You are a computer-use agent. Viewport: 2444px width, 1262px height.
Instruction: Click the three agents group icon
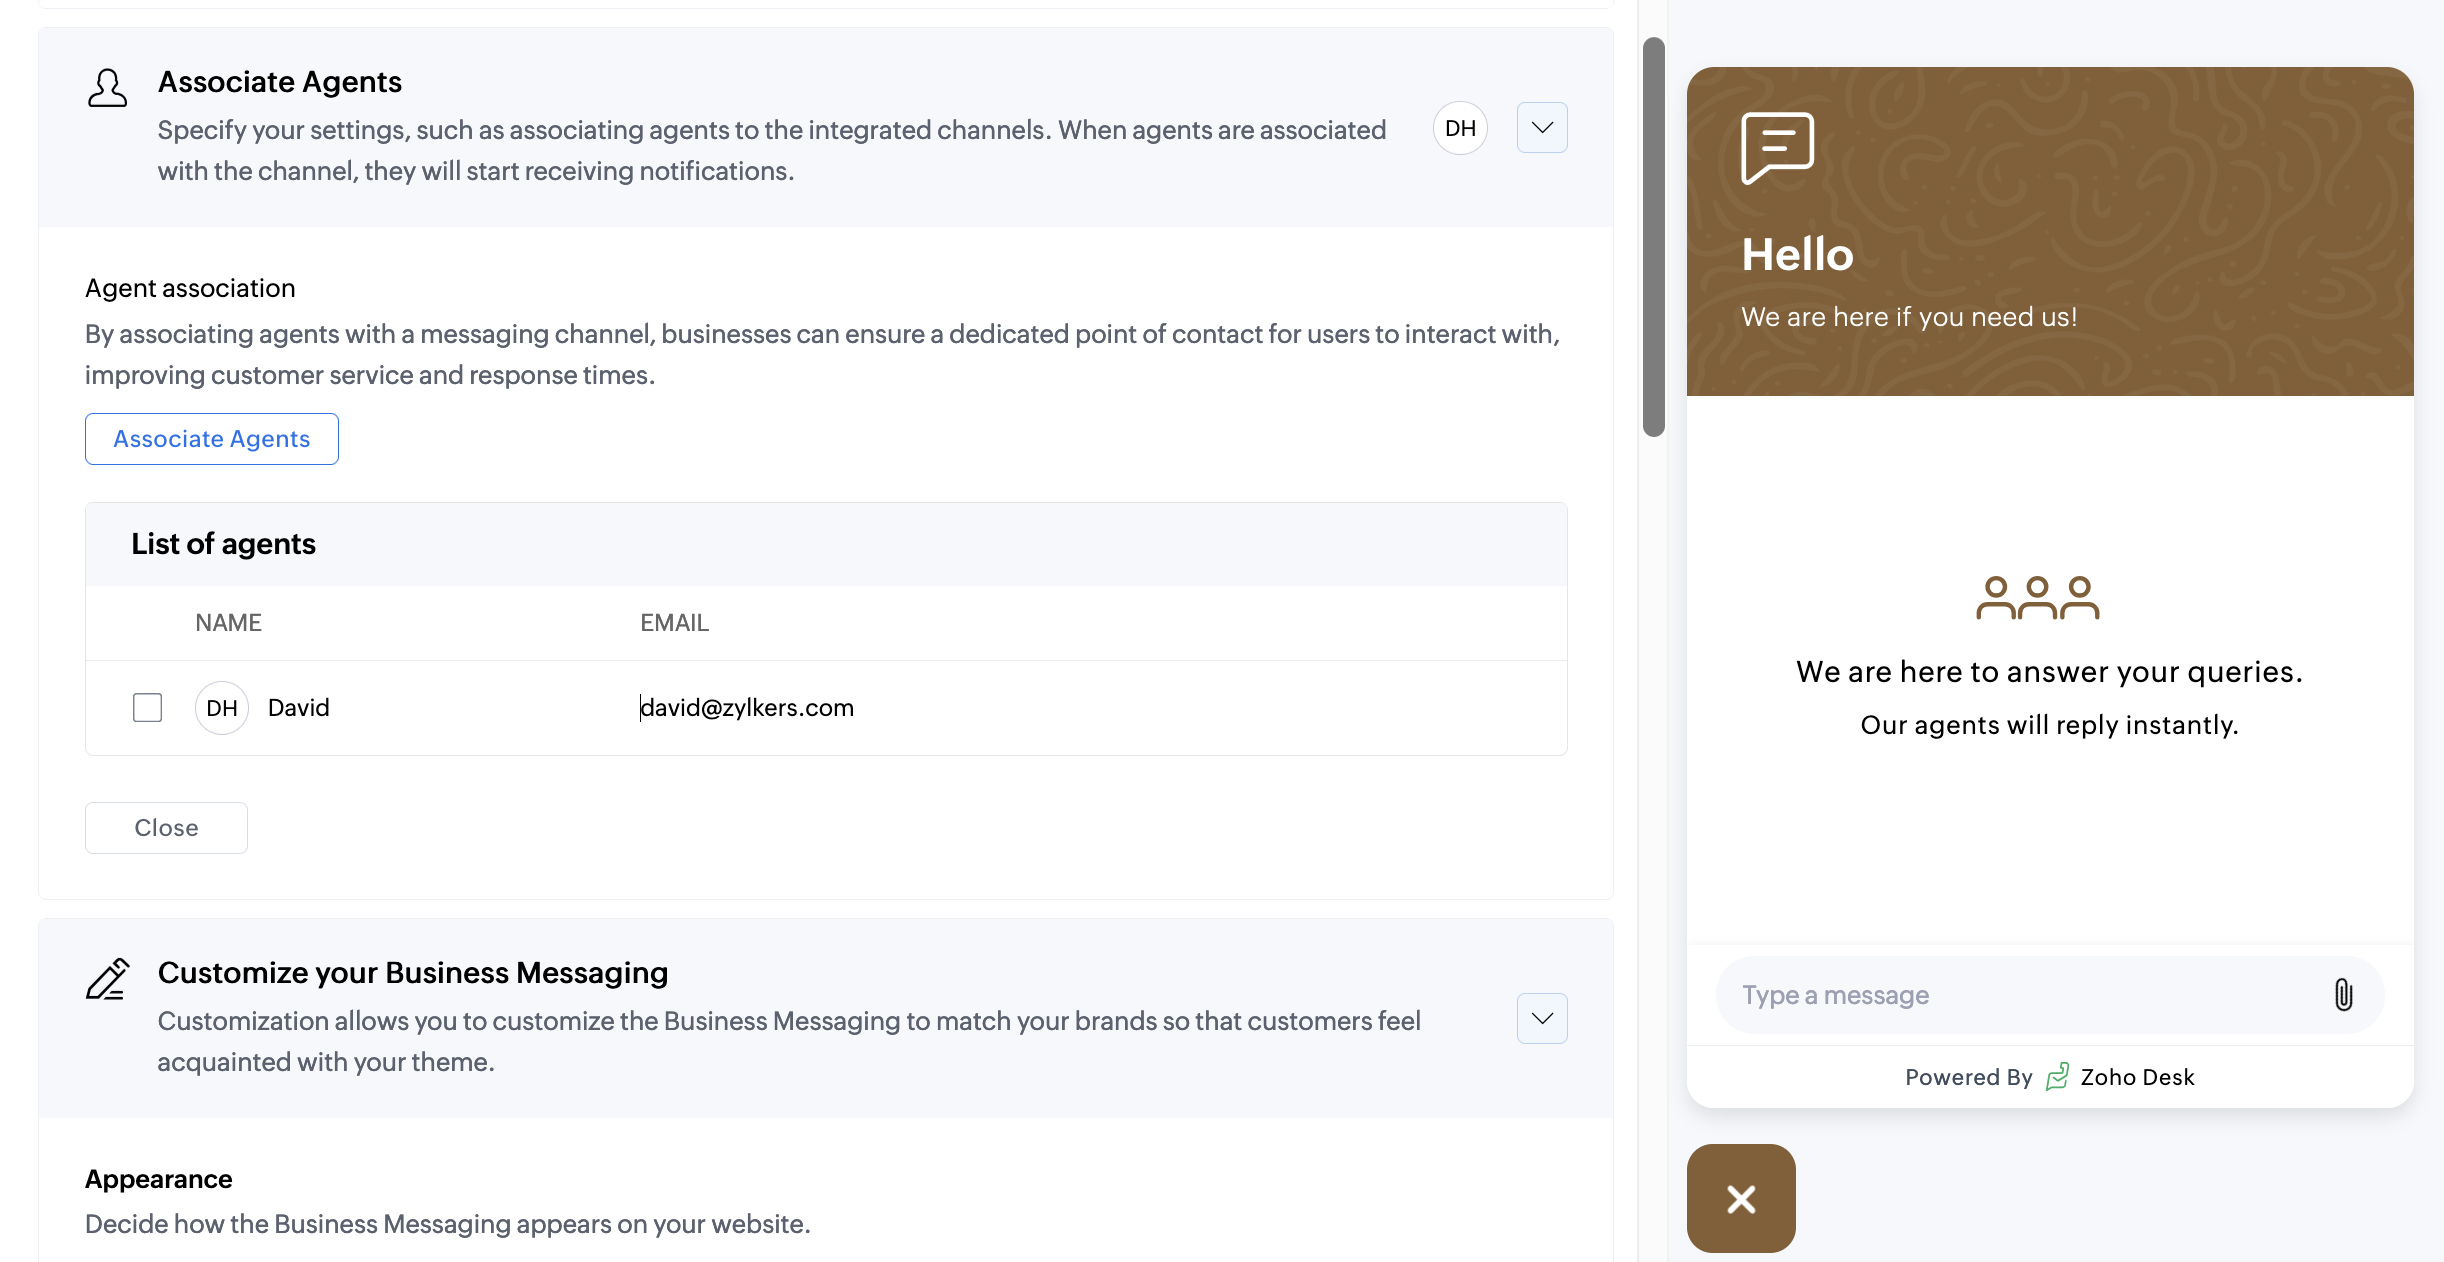click(2037, 598)
